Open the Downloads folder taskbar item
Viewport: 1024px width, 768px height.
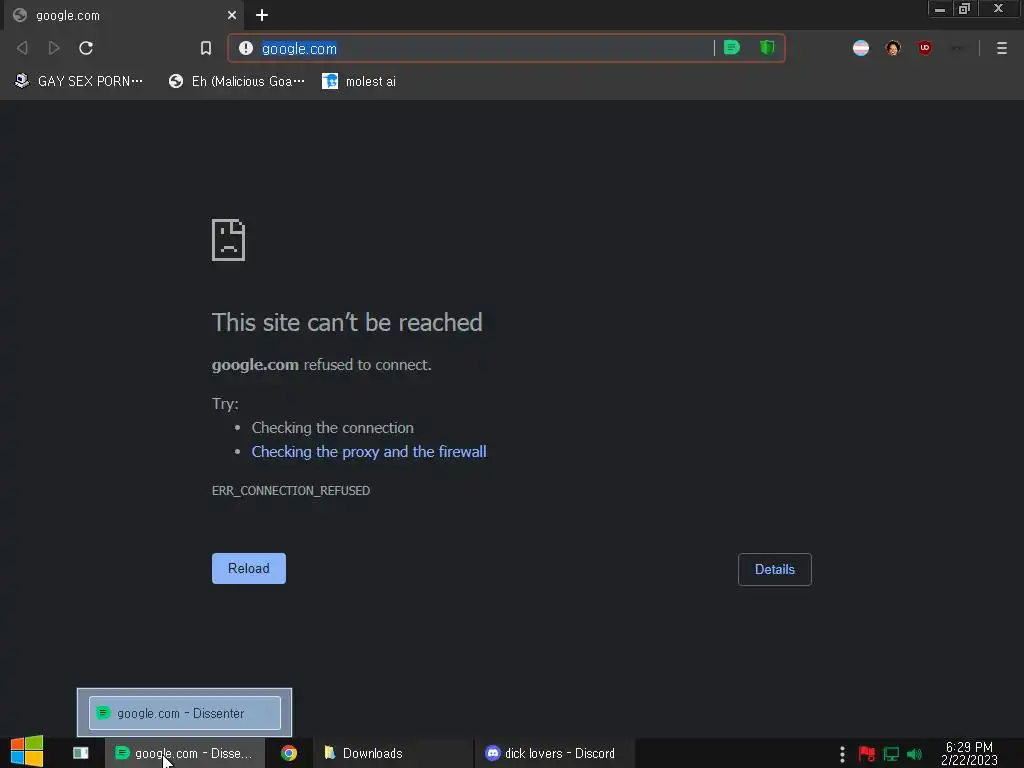(392, 753)
